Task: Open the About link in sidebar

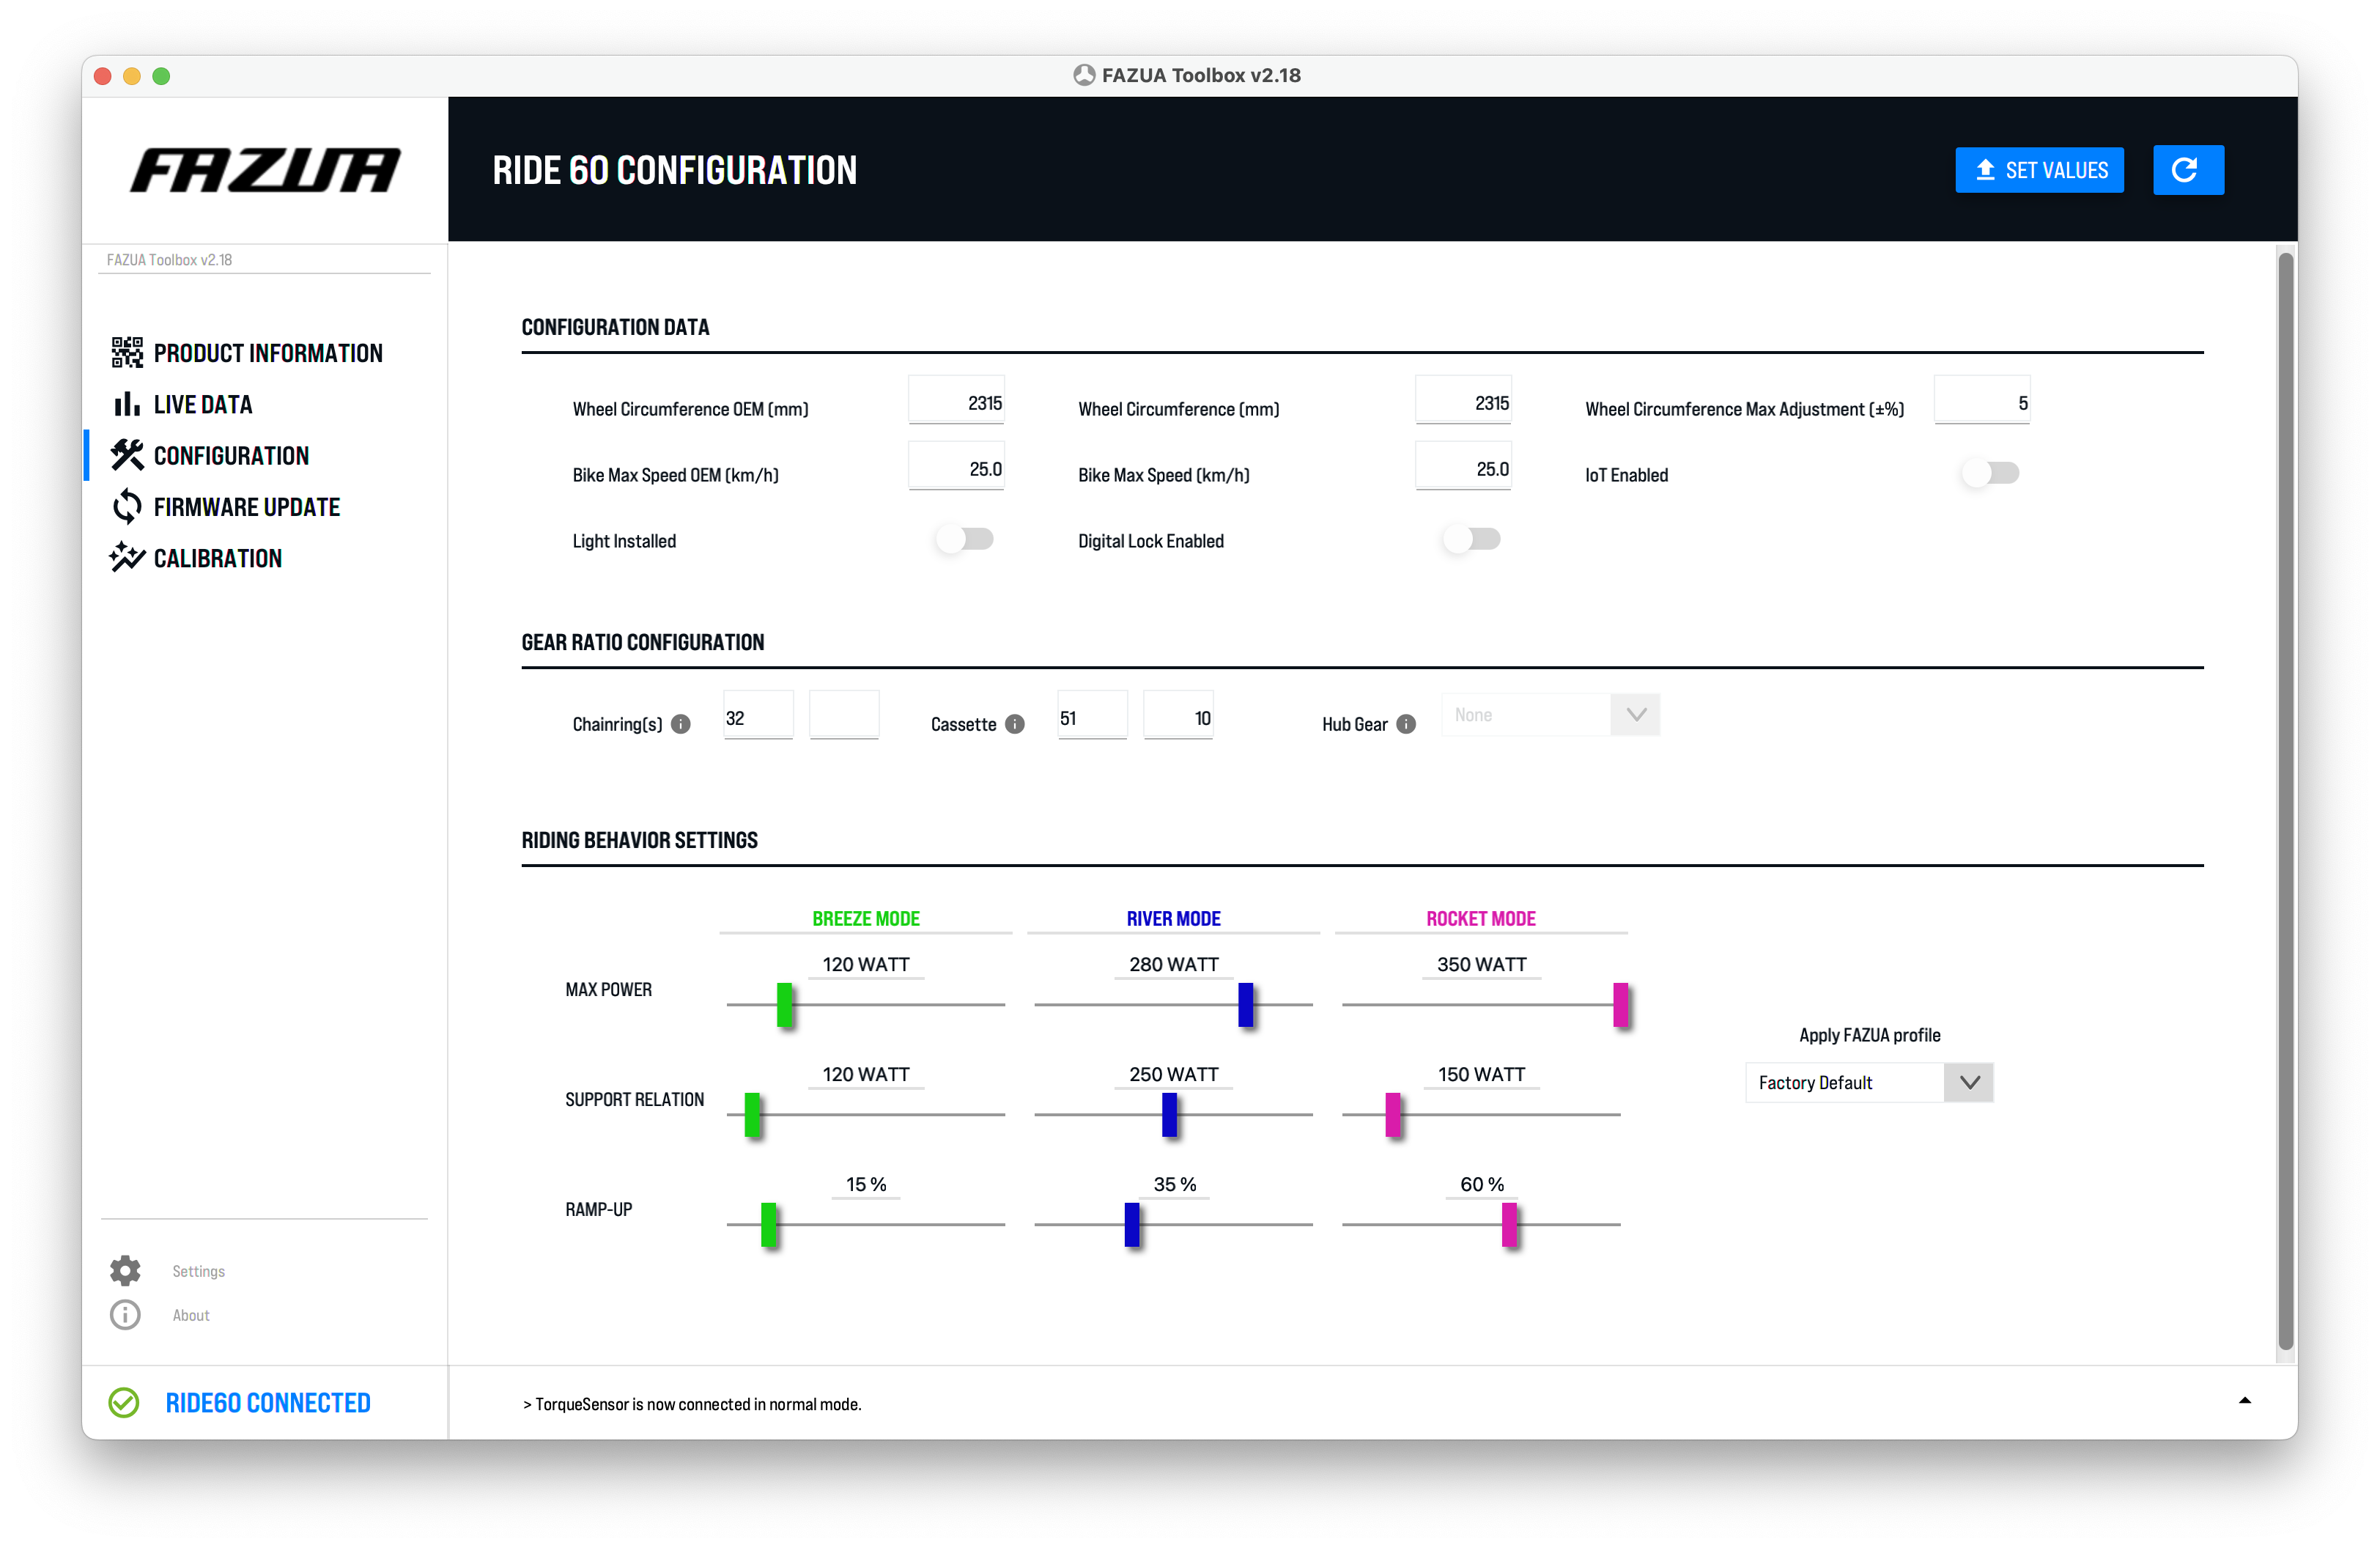Action: click(191, 1315)
